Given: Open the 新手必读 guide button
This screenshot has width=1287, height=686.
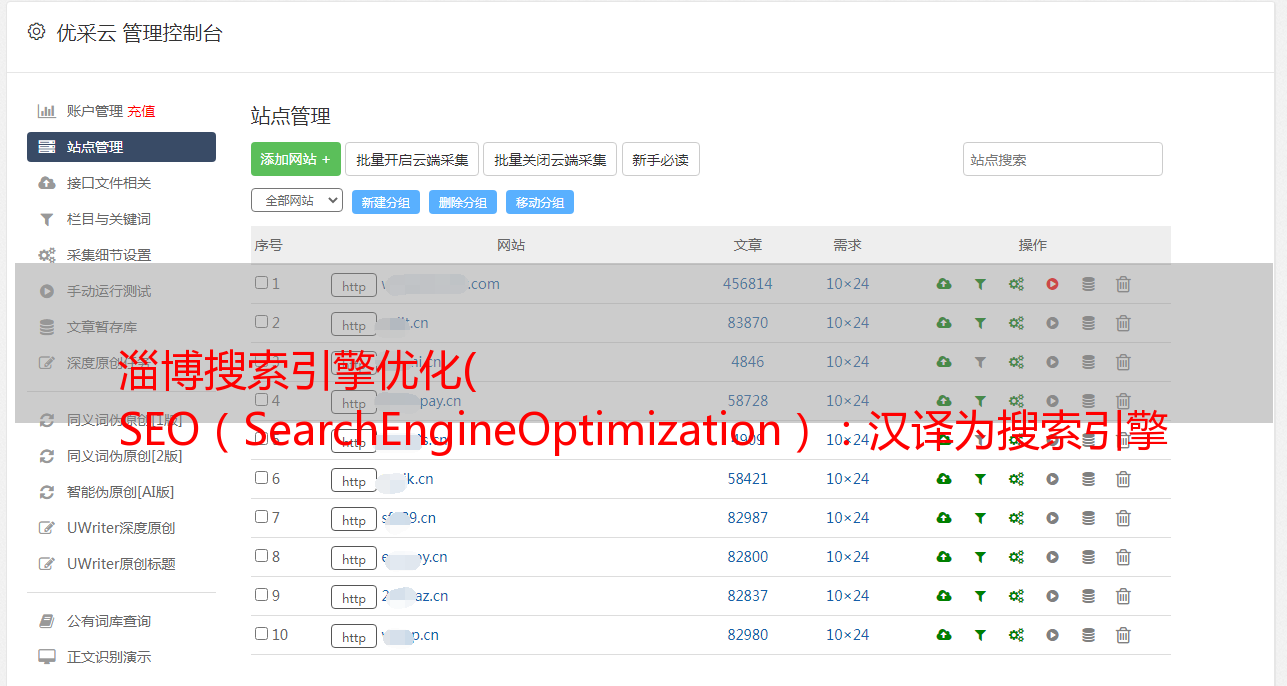Looking at the screenshot, I should (661, 159).
